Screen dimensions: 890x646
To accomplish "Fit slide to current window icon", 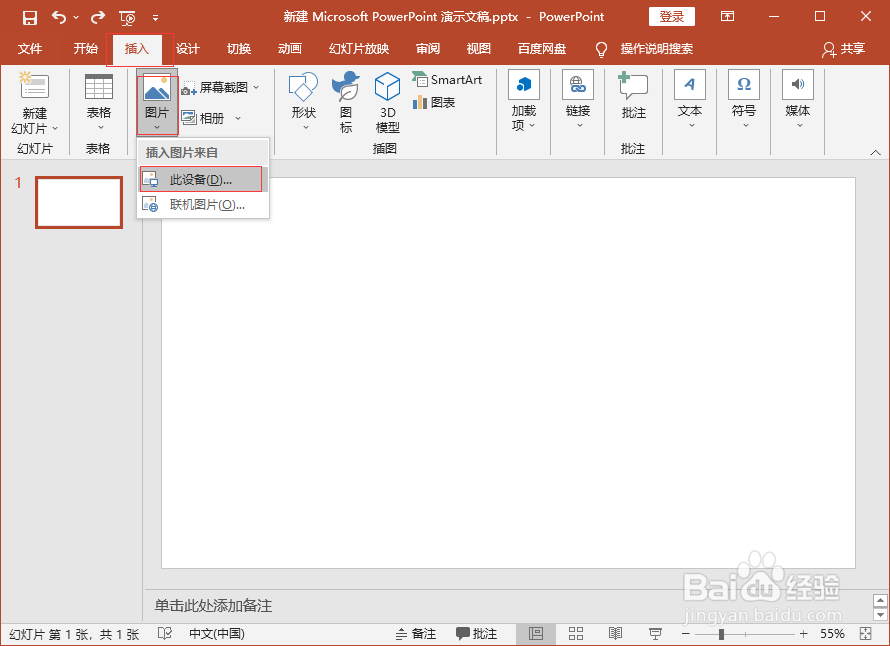I will (x=866, y=634).
